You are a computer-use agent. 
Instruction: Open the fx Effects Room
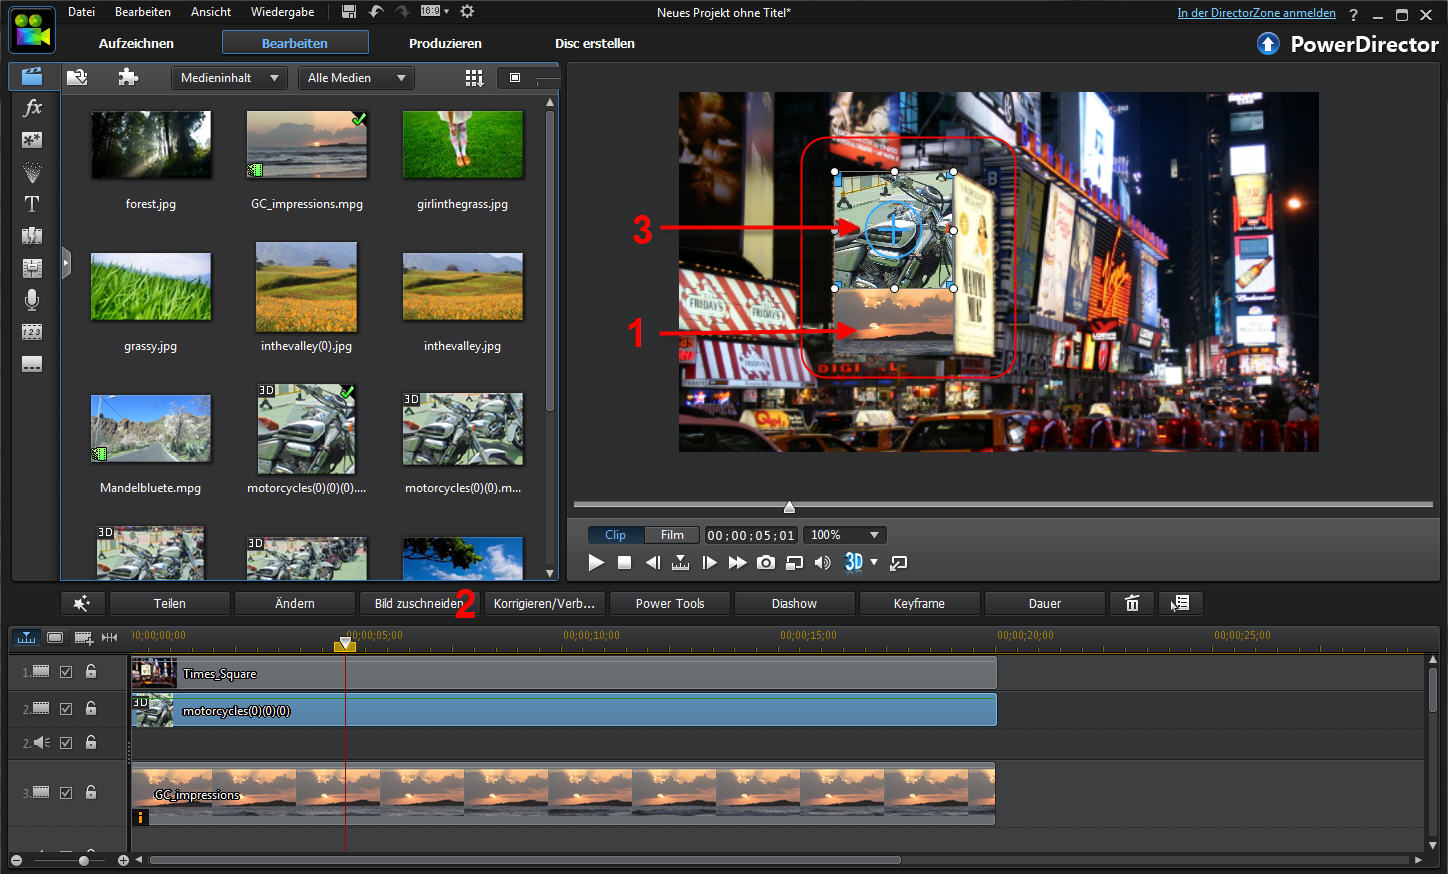click(32, 108)
